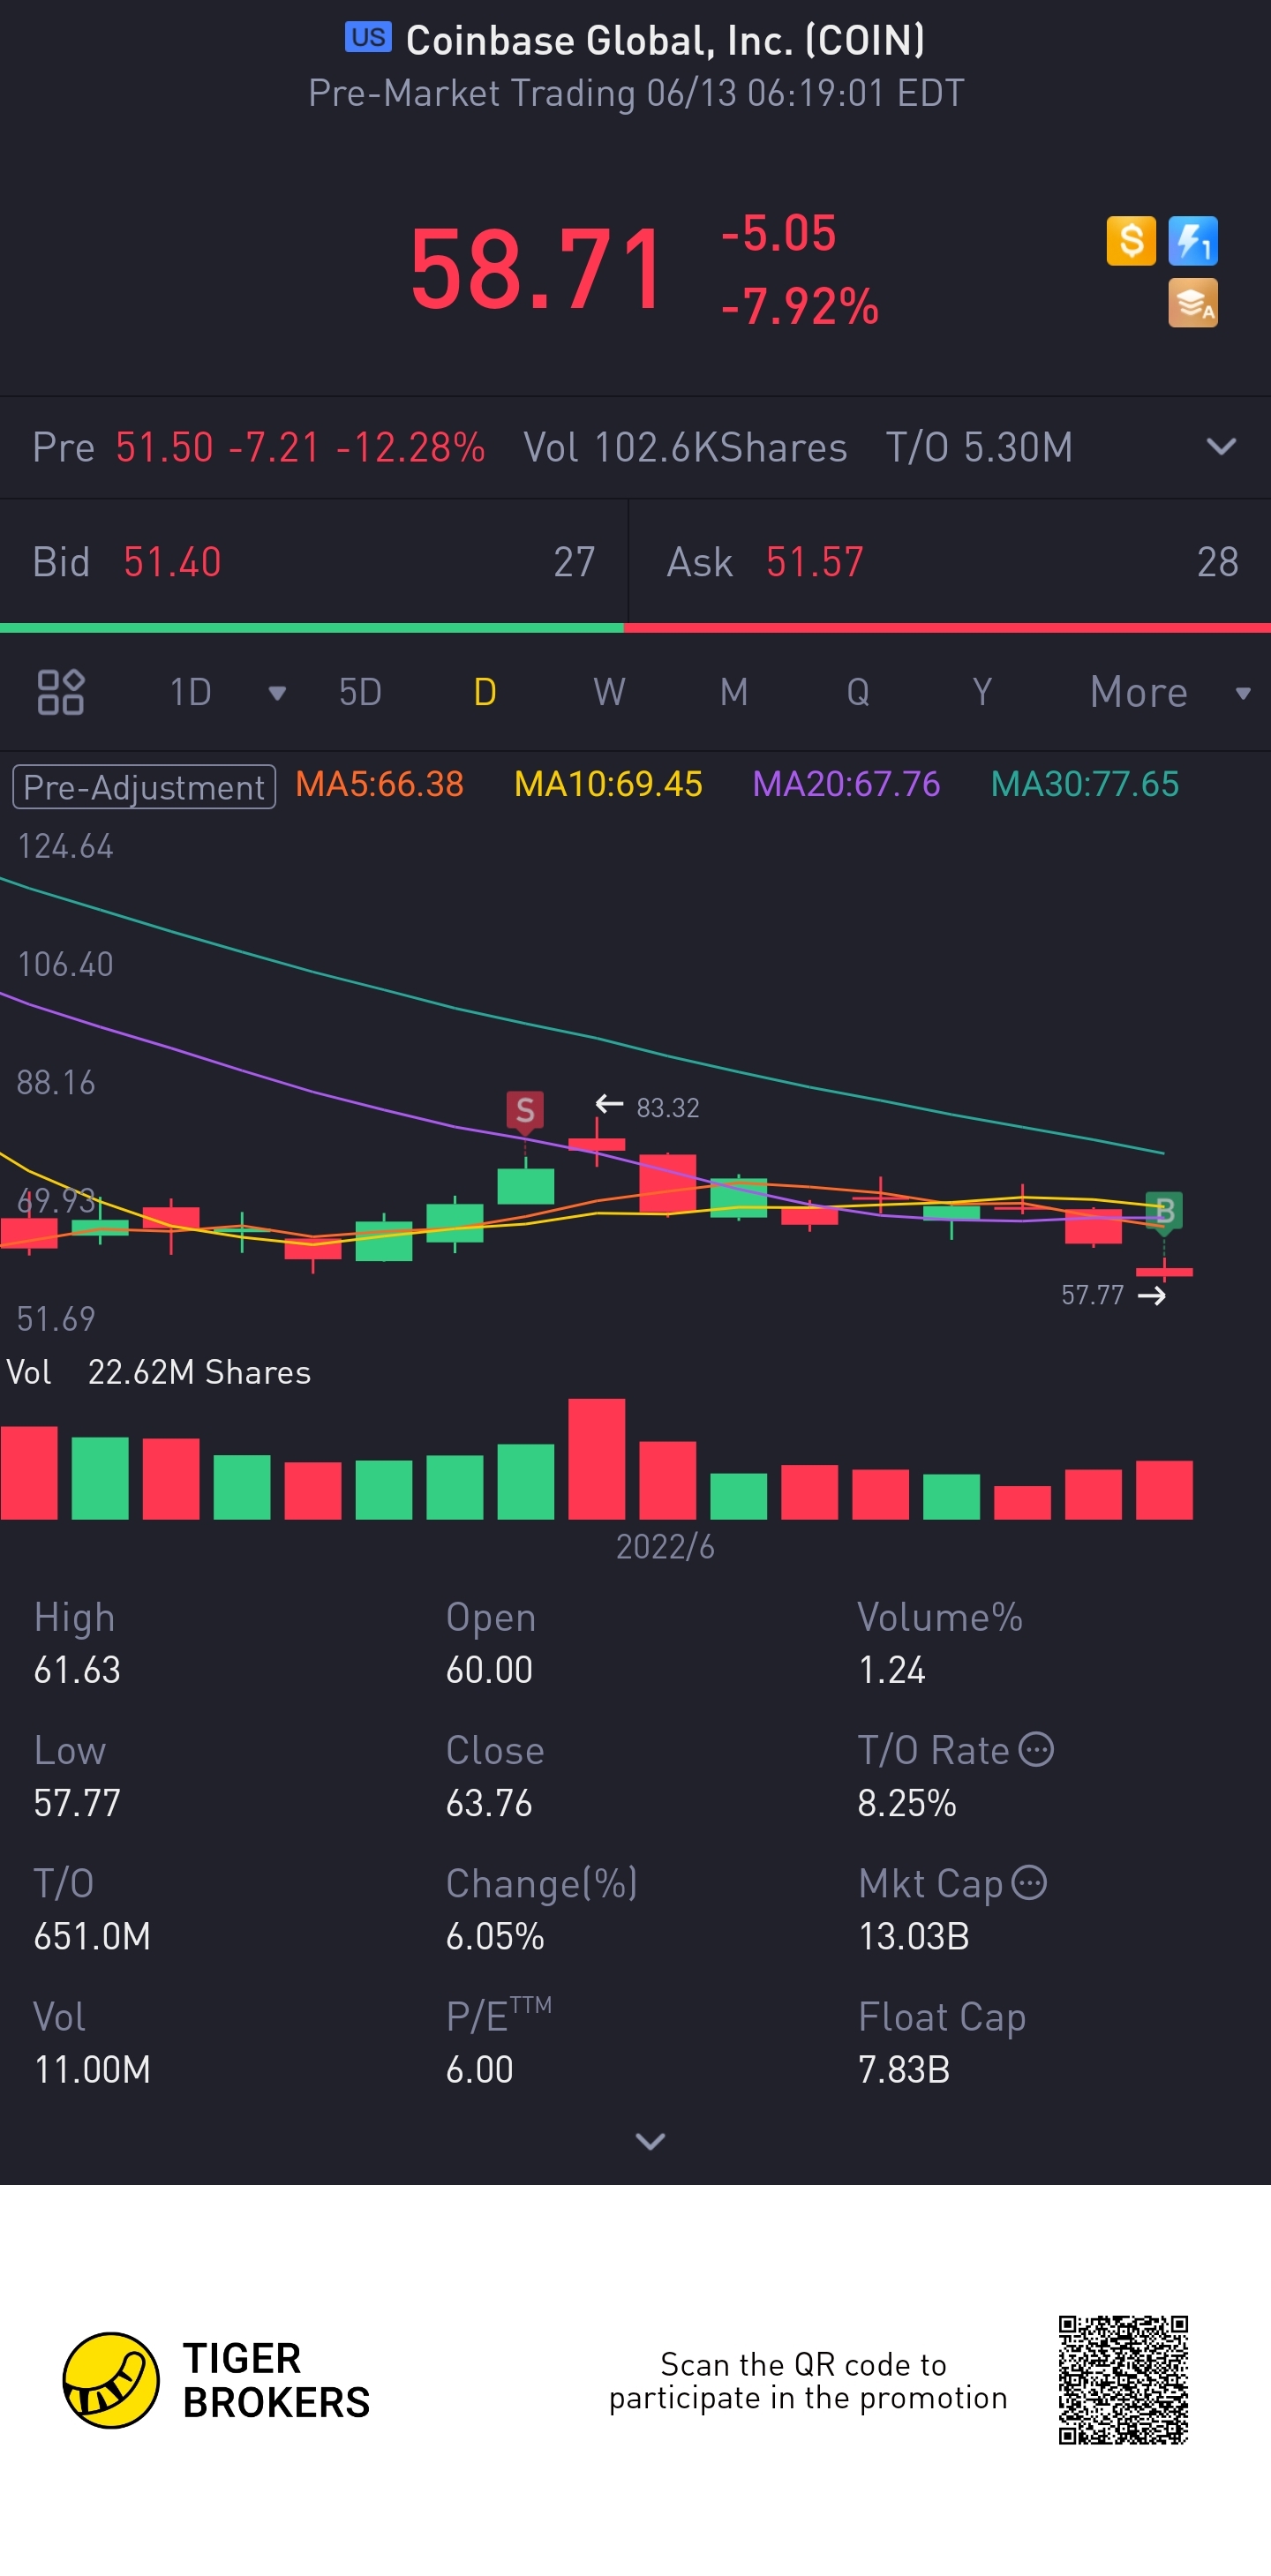
Task: Tap the scan QR code promotion text
Action: pos(808,2381)
